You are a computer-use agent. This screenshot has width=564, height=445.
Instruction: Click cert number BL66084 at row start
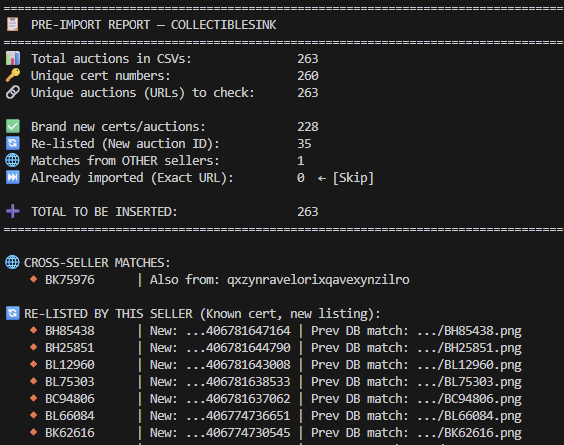pos(70,416)
